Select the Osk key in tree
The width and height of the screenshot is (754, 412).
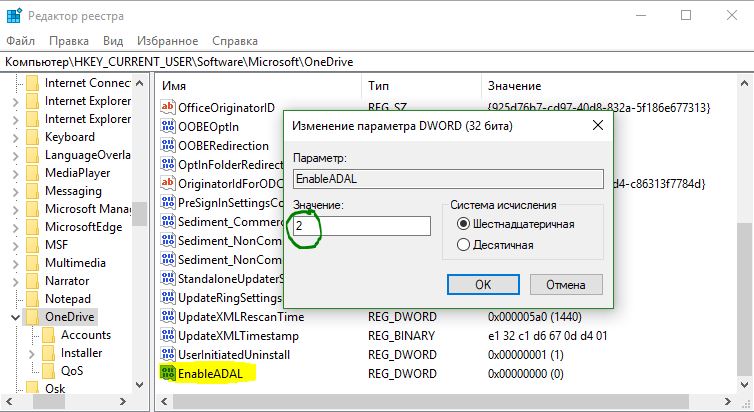coord(55,388)
